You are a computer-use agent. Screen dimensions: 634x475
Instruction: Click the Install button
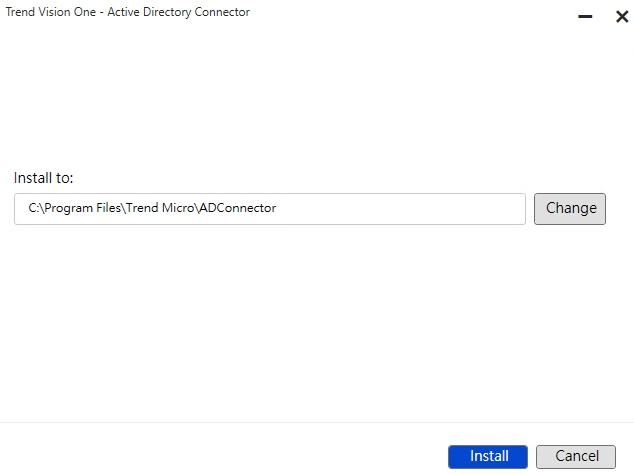489,456
